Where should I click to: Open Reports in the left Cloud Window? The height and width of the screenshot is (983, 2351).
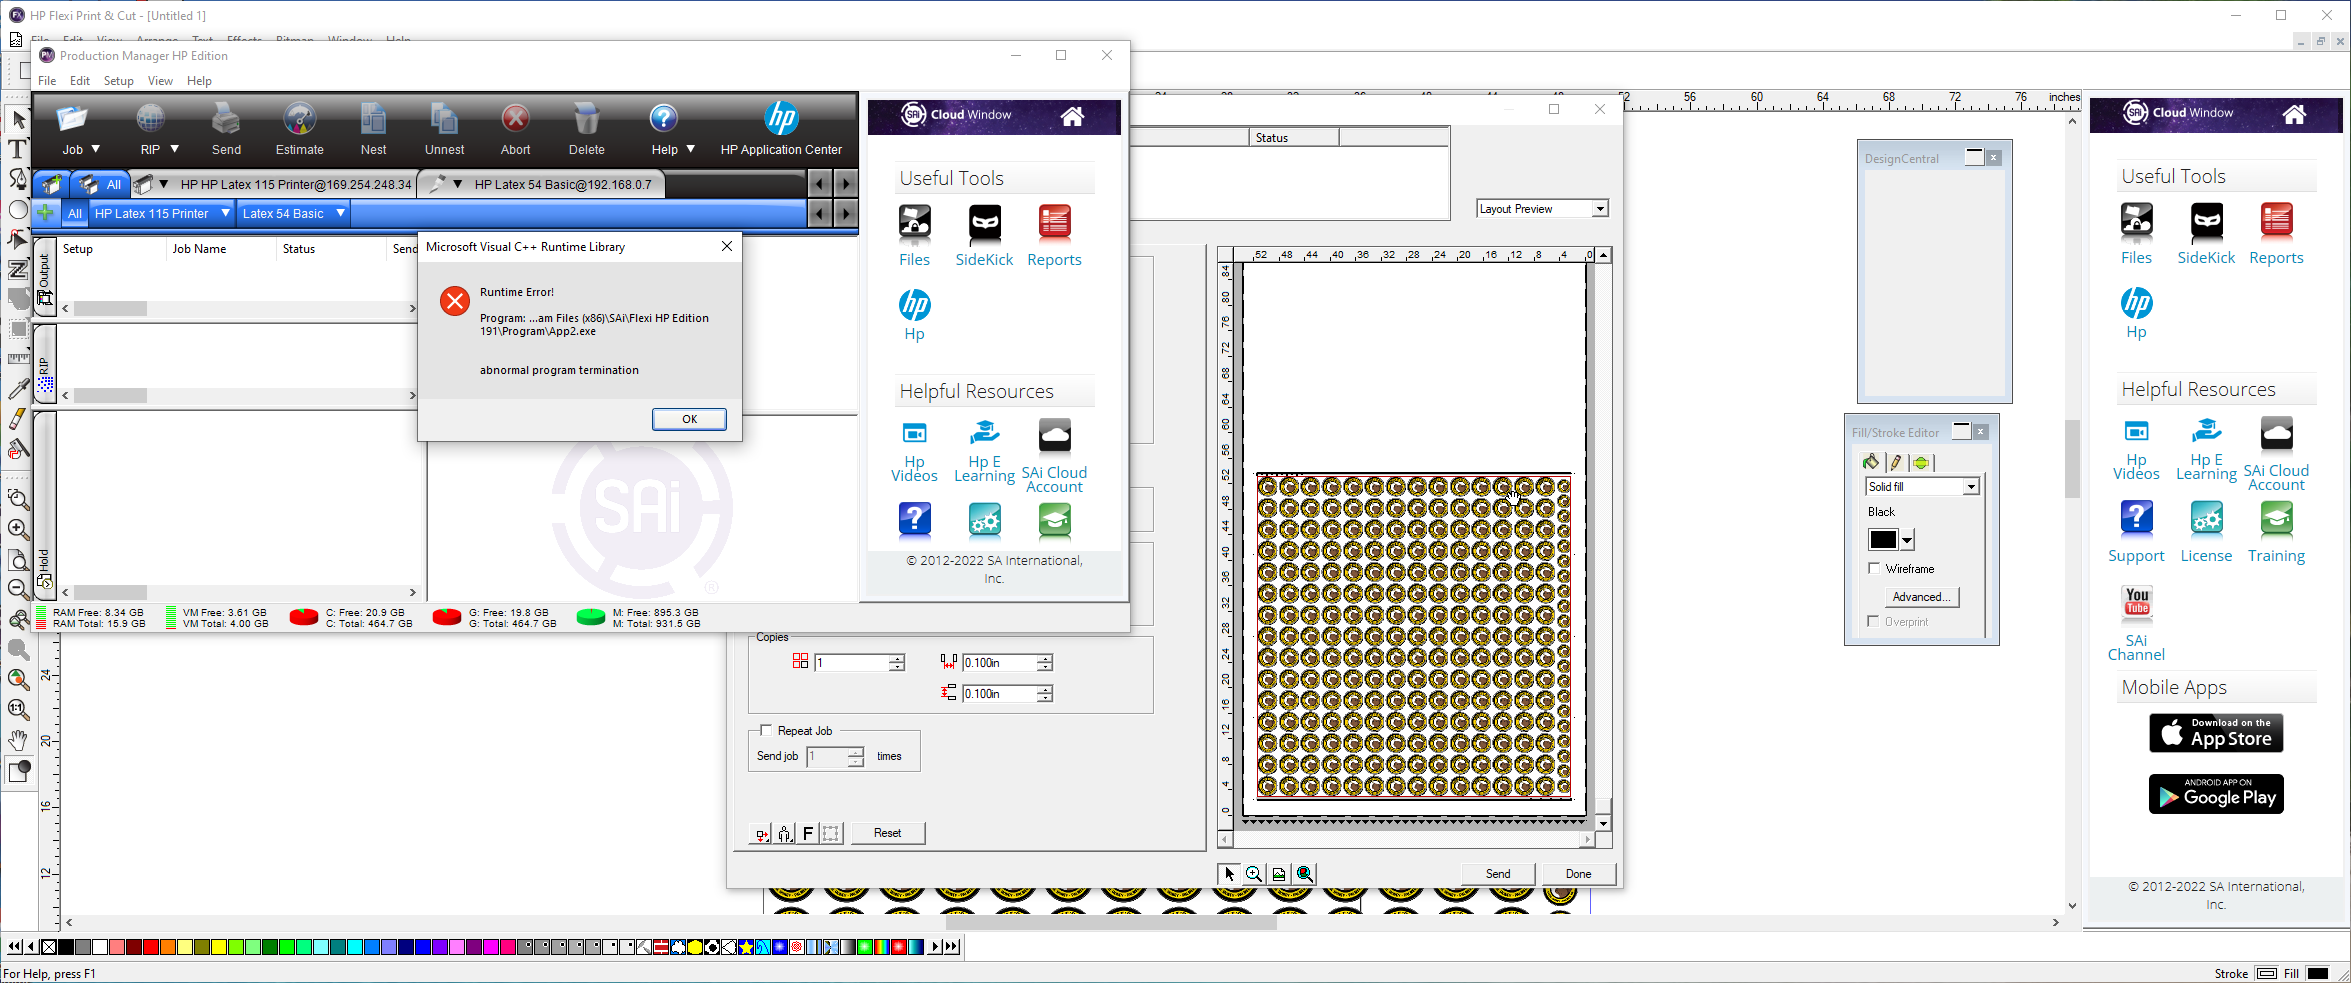(1054, 237)
